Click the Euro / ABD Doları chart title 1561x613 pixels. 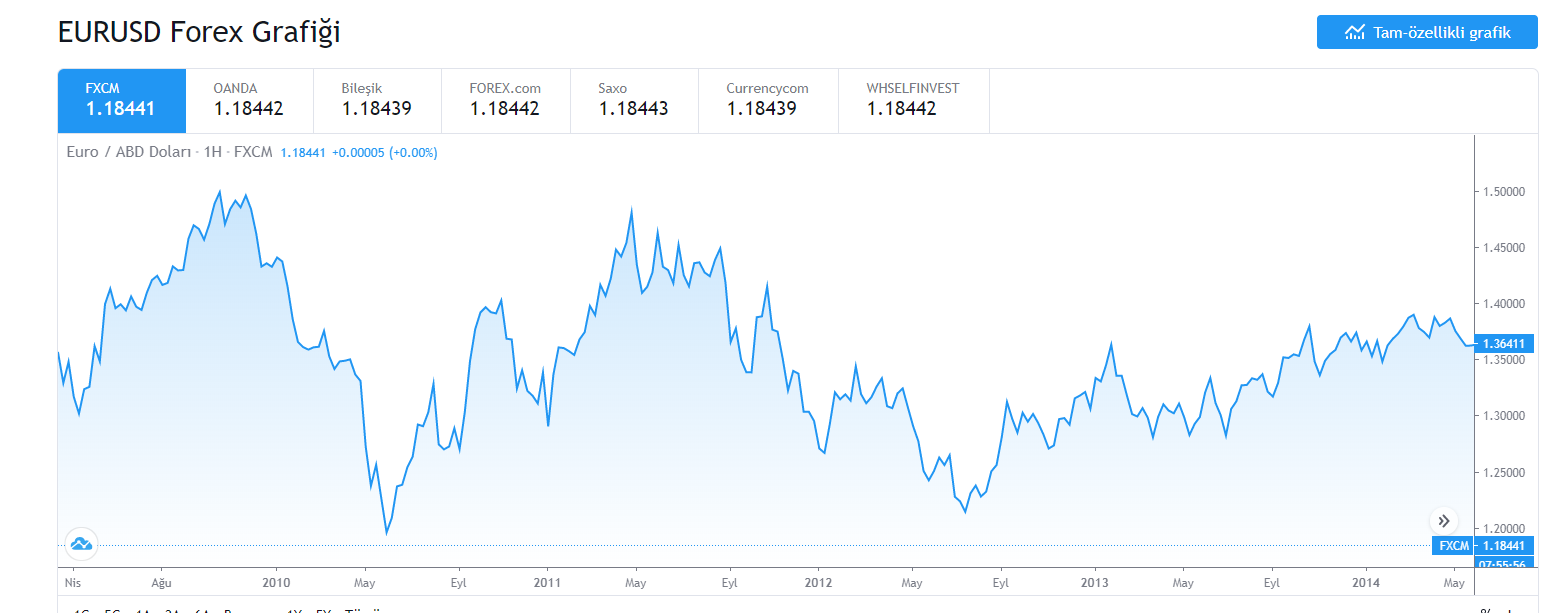pyautogui.click(x=131, y=153)
